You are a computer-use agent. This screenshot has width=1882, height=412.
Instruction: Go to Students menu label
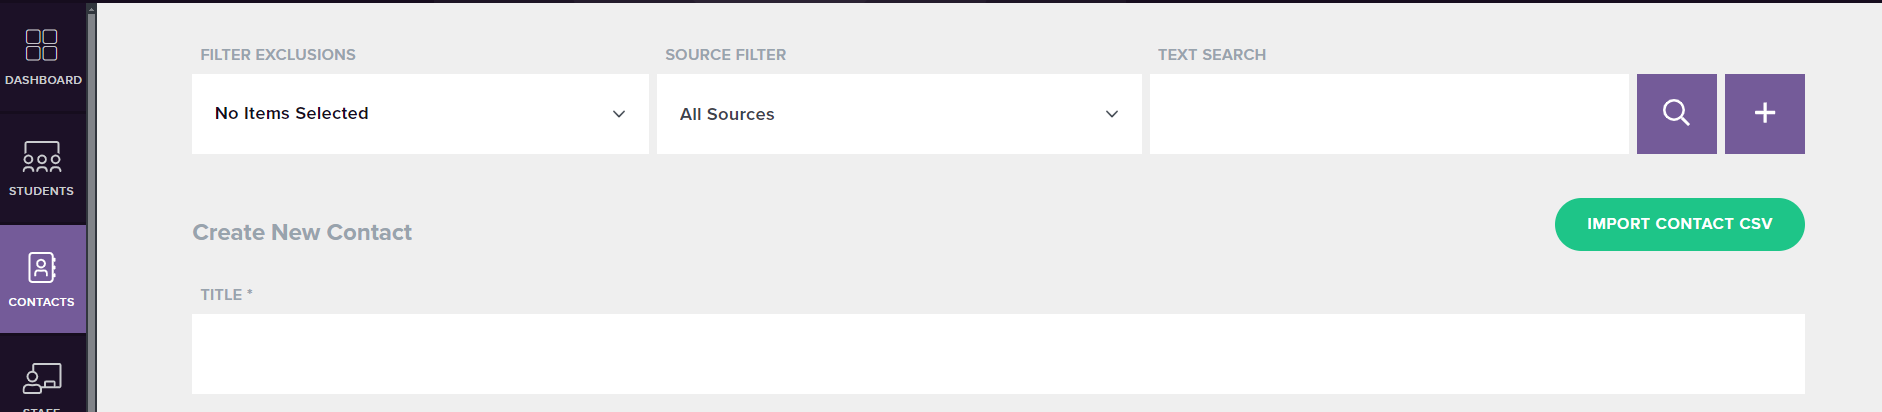coord(42,191)
